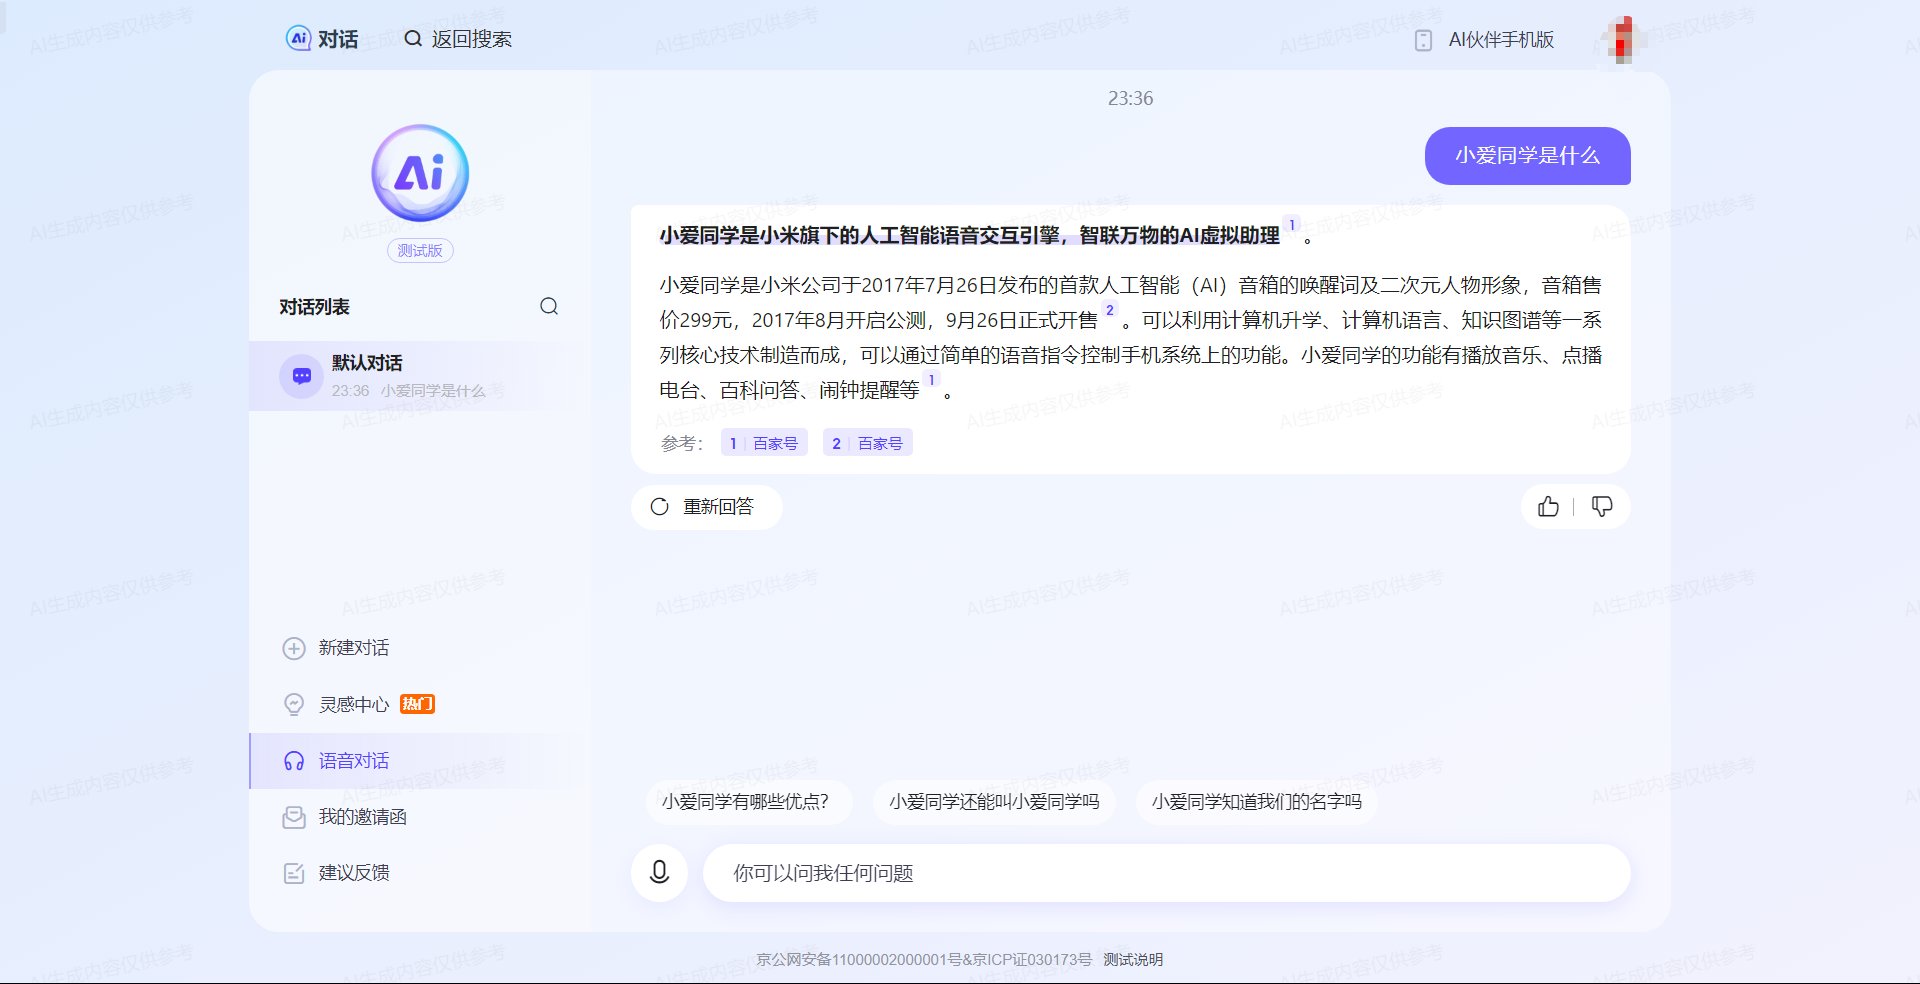Open 灵感中心 inspiration center
The width and height of the screenshot is (1920, 984).
point(353,705)
